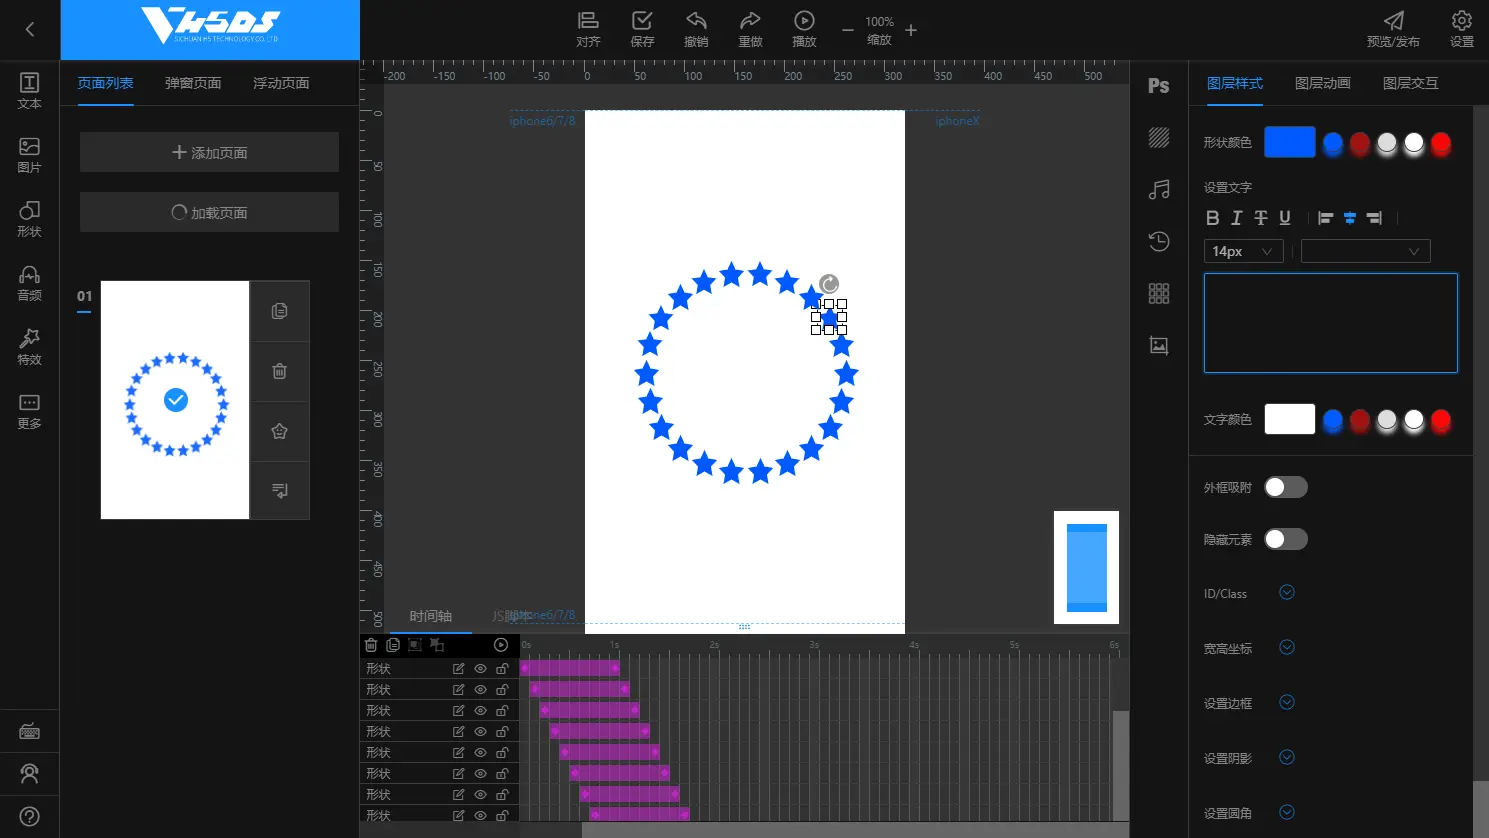Viewport: 1489px width, 838px height.
Task: Center align the text
Action: (x=1350, y=217)
